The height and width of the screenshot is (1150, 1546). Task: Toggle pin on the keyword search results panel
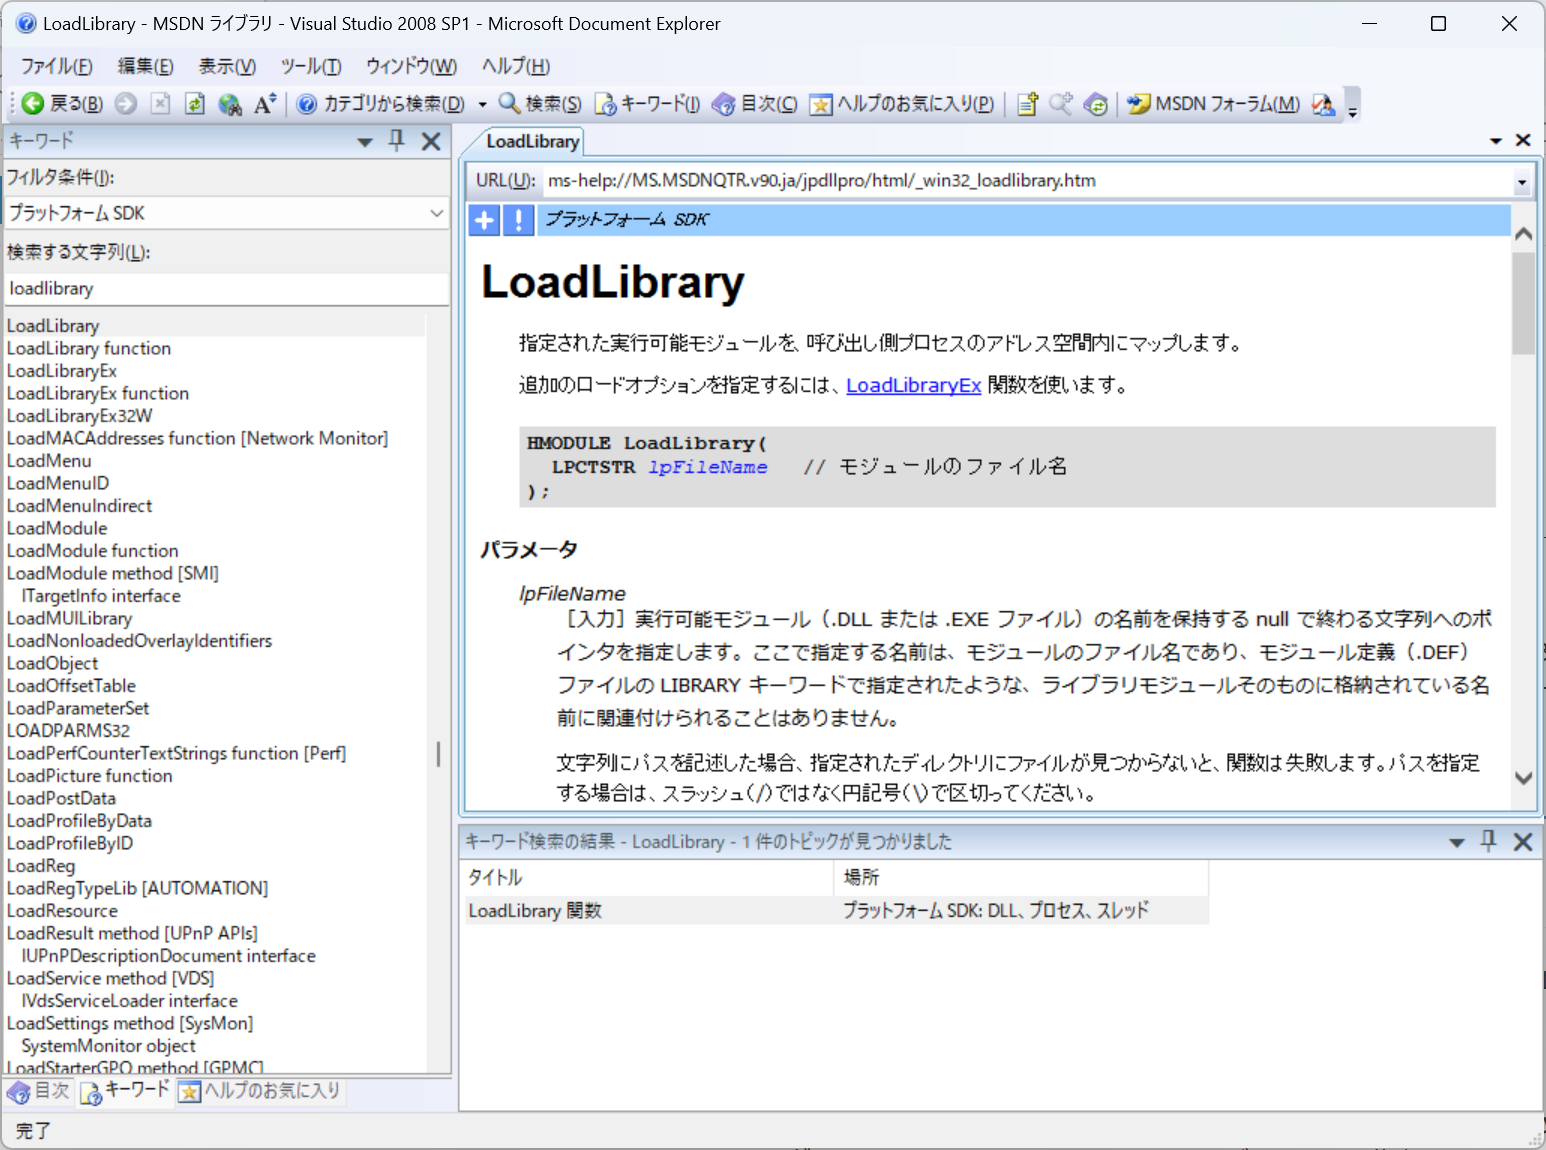pyautogui.click(x=1489, y=841)
